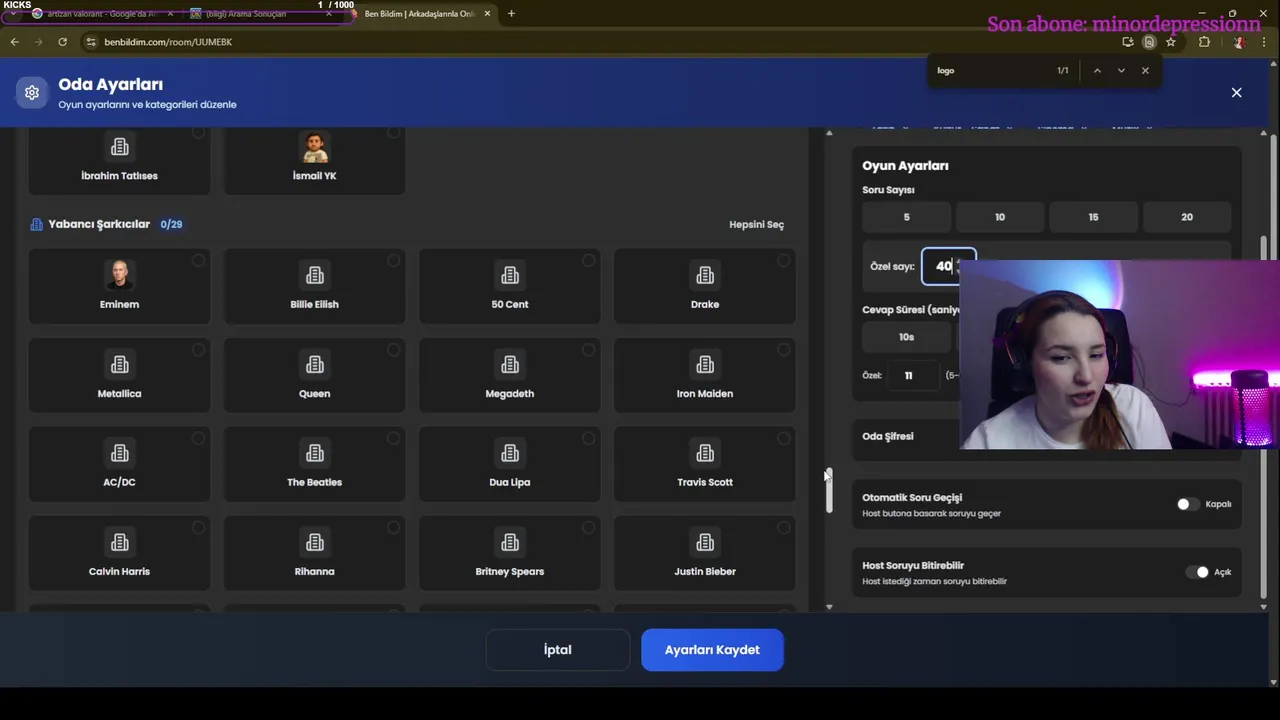Click the İptal button
This screenshot has height=720, width=1280.
click(557, 650)
